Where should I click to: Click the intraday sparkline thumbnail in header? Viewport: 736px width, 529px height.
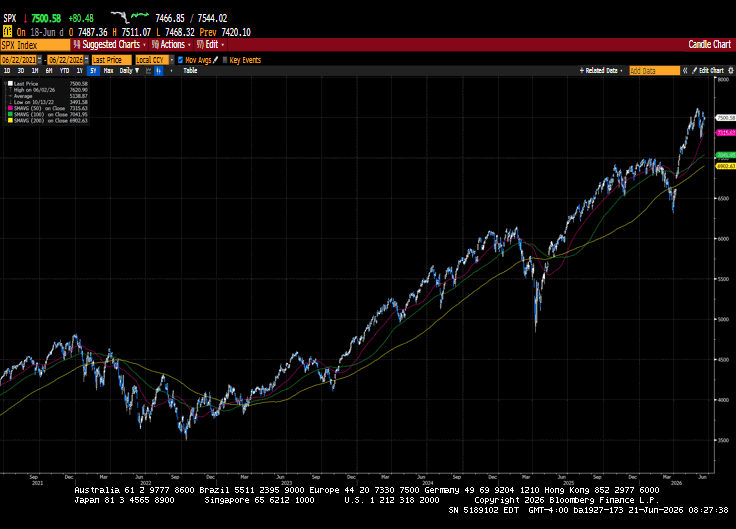(130, 17)
